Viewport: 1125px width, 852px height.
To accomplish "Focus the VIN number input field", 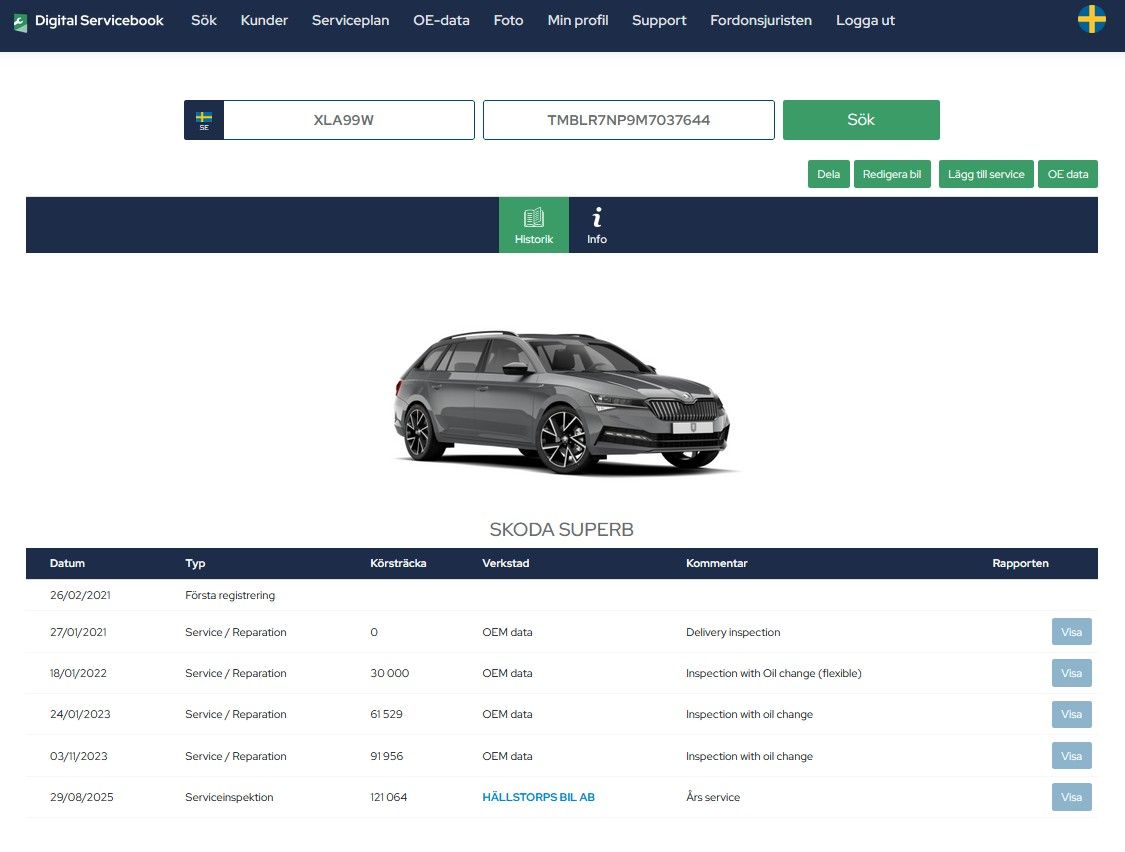I will click(628, 120).
